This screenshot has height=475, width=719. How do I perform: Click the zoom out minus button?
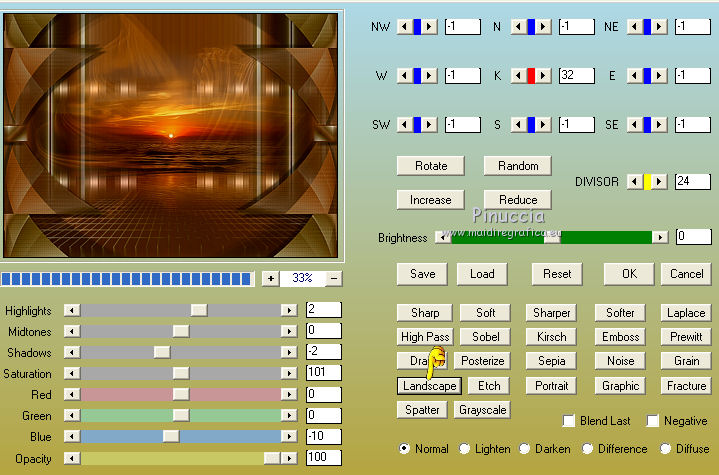[x=334, y=278]
